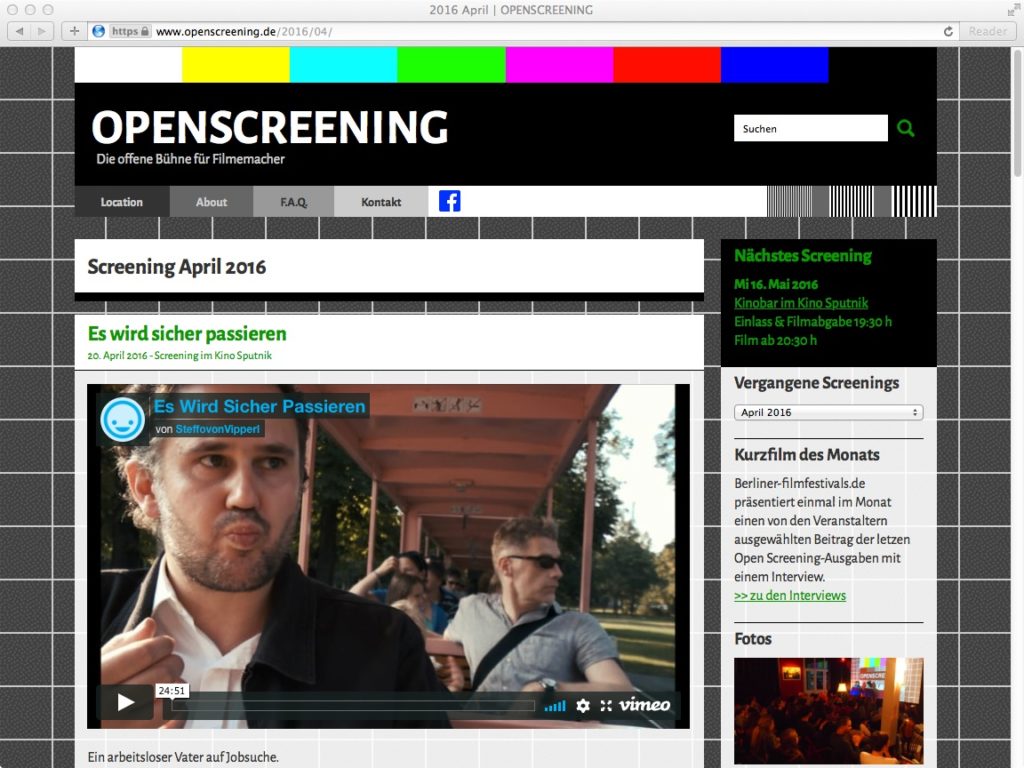This screenshot has width=1024, height=768.
Task: Go back to the previous page
Action: [19, 31]
